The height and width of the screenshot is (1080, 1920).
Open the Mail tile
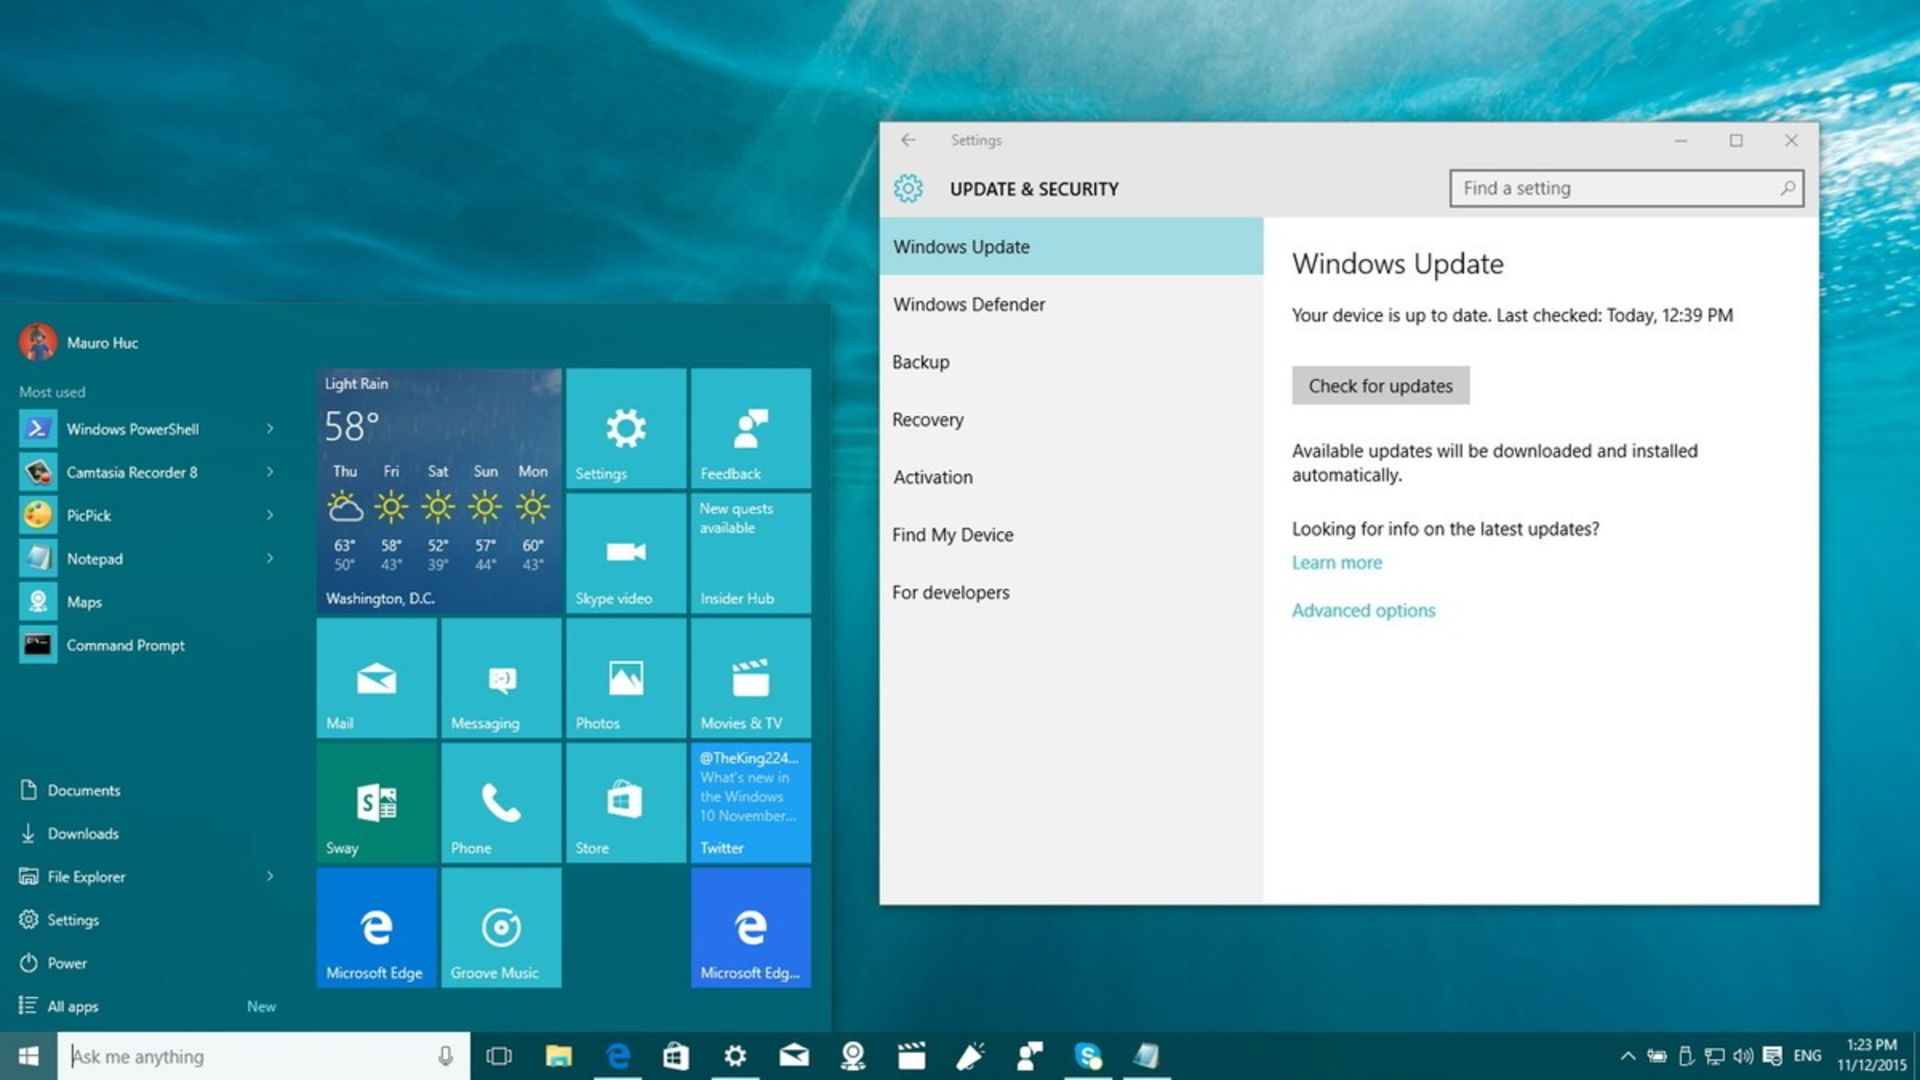376,678
